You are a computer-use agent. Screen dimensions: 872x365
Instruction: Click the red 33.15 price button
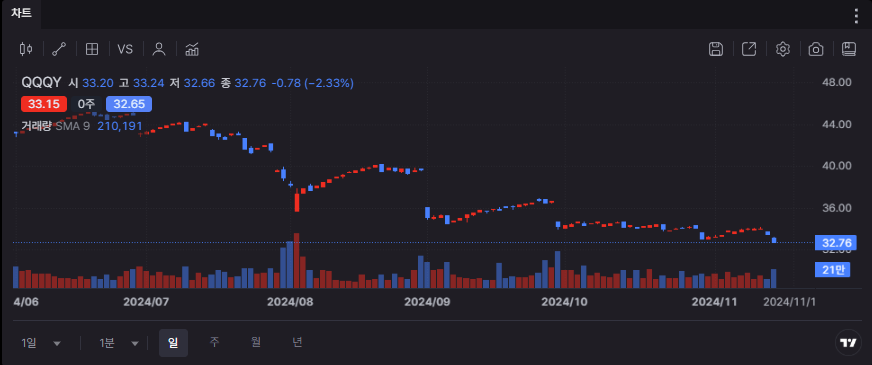coord(44,104)
